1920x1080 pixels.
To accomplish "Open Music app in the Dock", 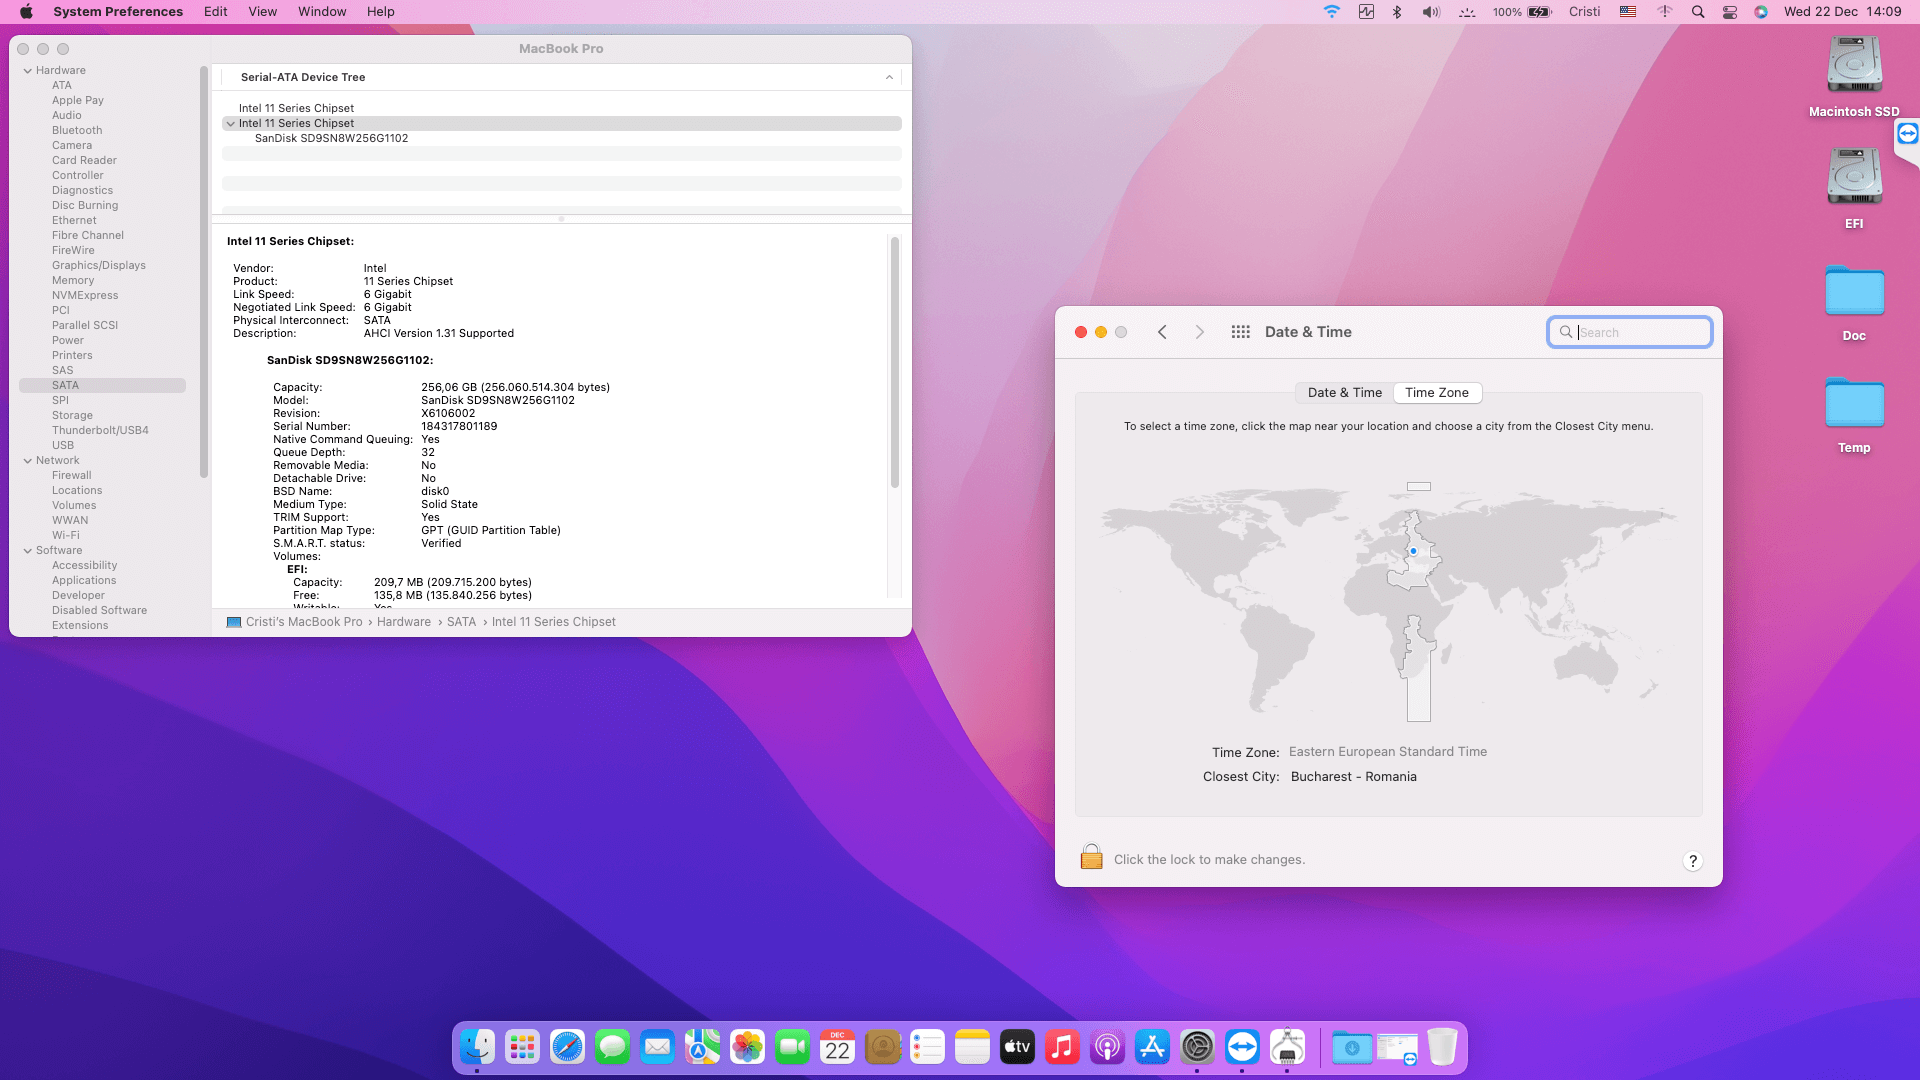I will click(1062, 1047).
